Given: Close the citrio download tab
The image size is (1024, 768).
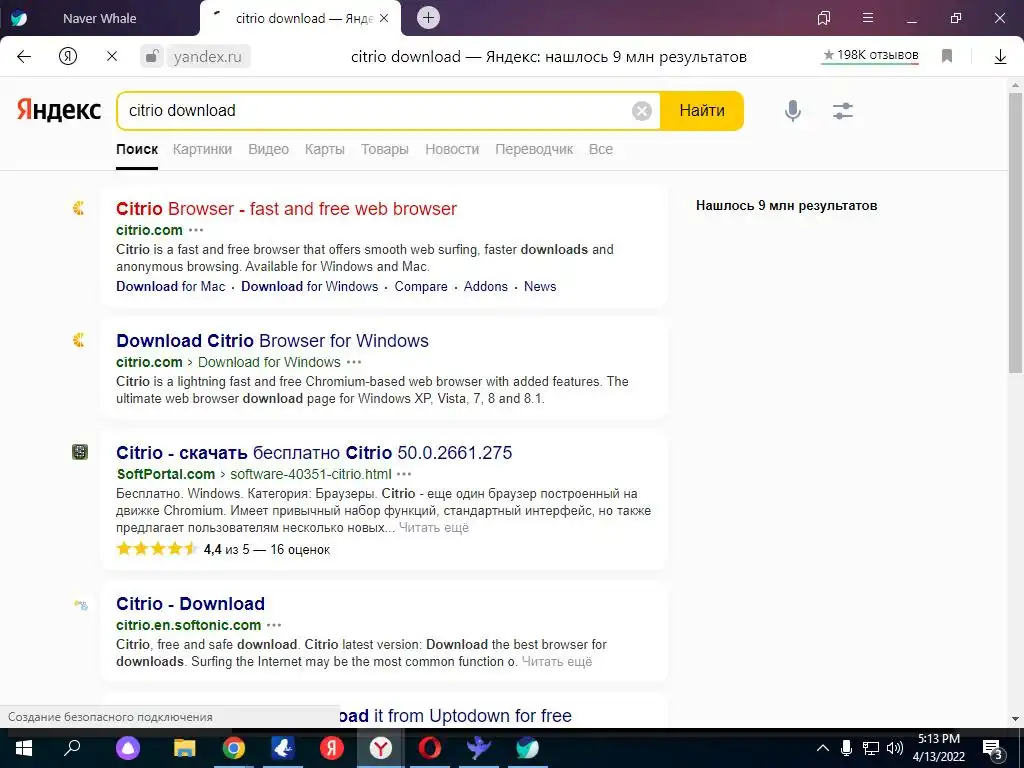Looking at the screenshot, I should (x=384, y=18).
